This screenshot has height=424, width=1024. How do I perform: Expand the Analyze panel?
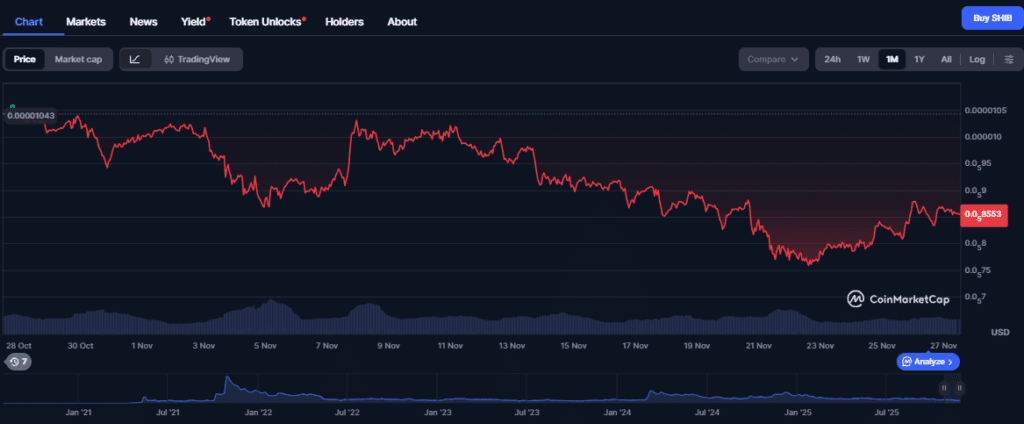coord(929,362)
